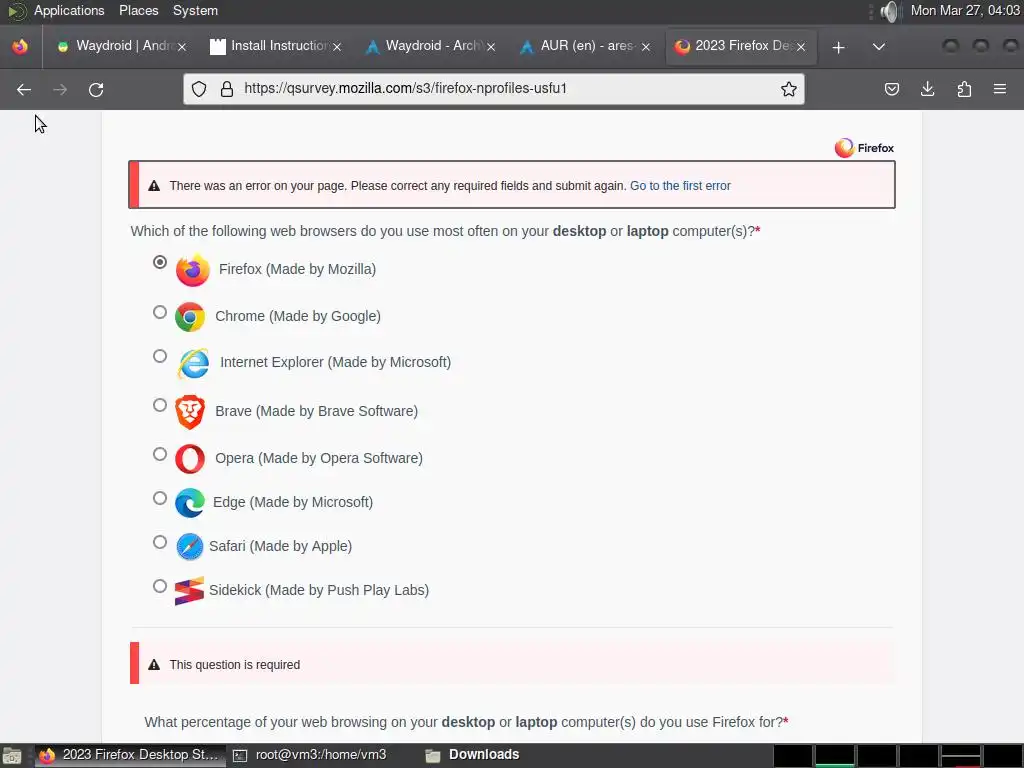Select the Sidekick radio option
1024x768 pixels.
[160, 586]
